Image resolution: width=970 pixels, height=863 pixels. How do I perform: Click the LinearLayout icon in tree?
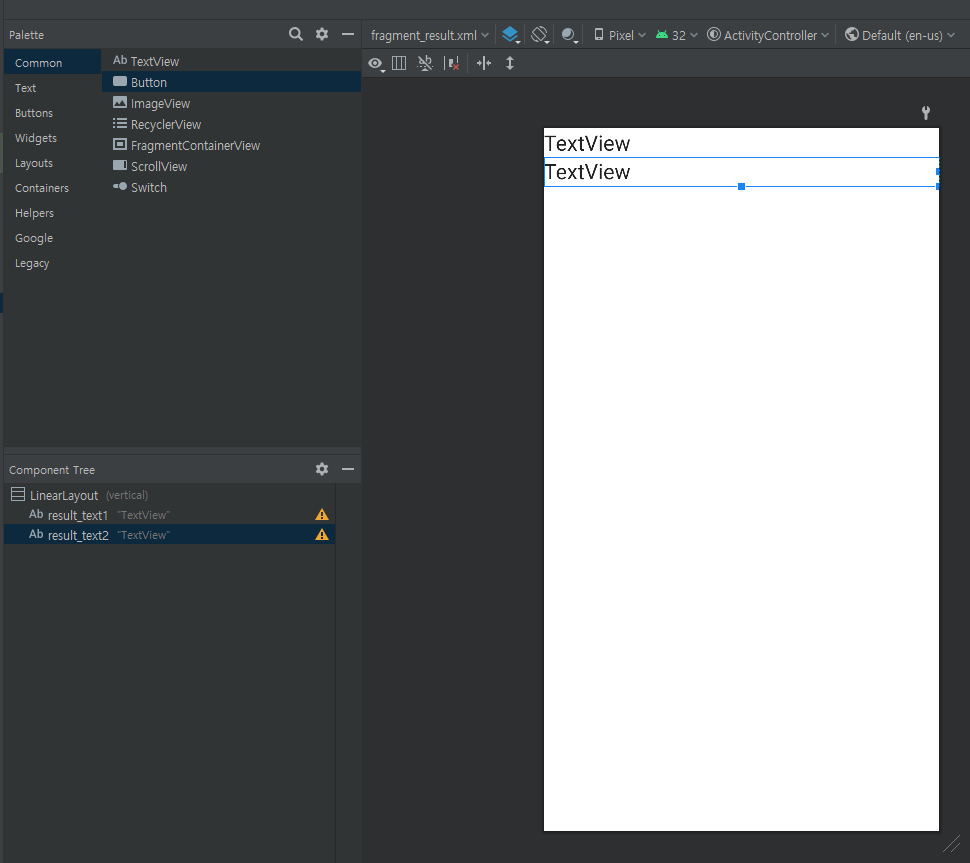[18, 494]
